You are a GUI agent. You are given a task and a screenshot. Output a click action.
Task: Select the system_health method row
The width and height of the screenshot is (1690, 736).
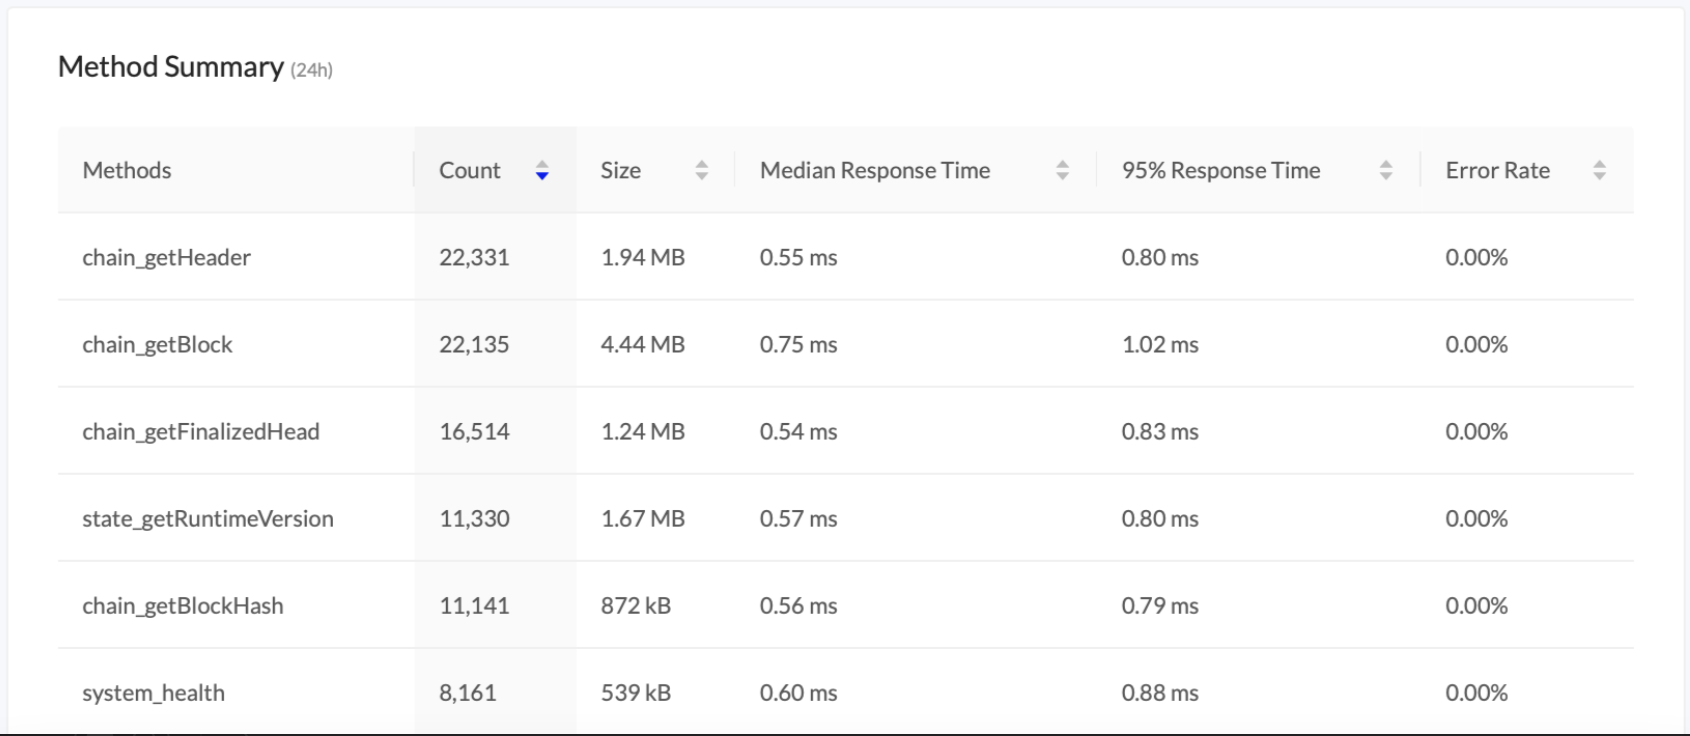tap(153, 693)
